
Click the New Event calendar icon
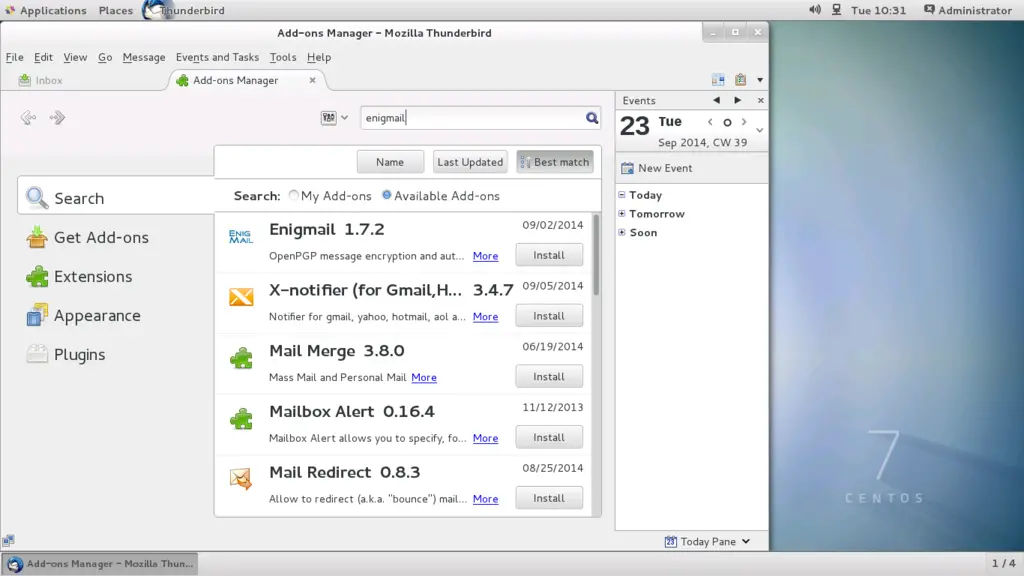[627, 168]
